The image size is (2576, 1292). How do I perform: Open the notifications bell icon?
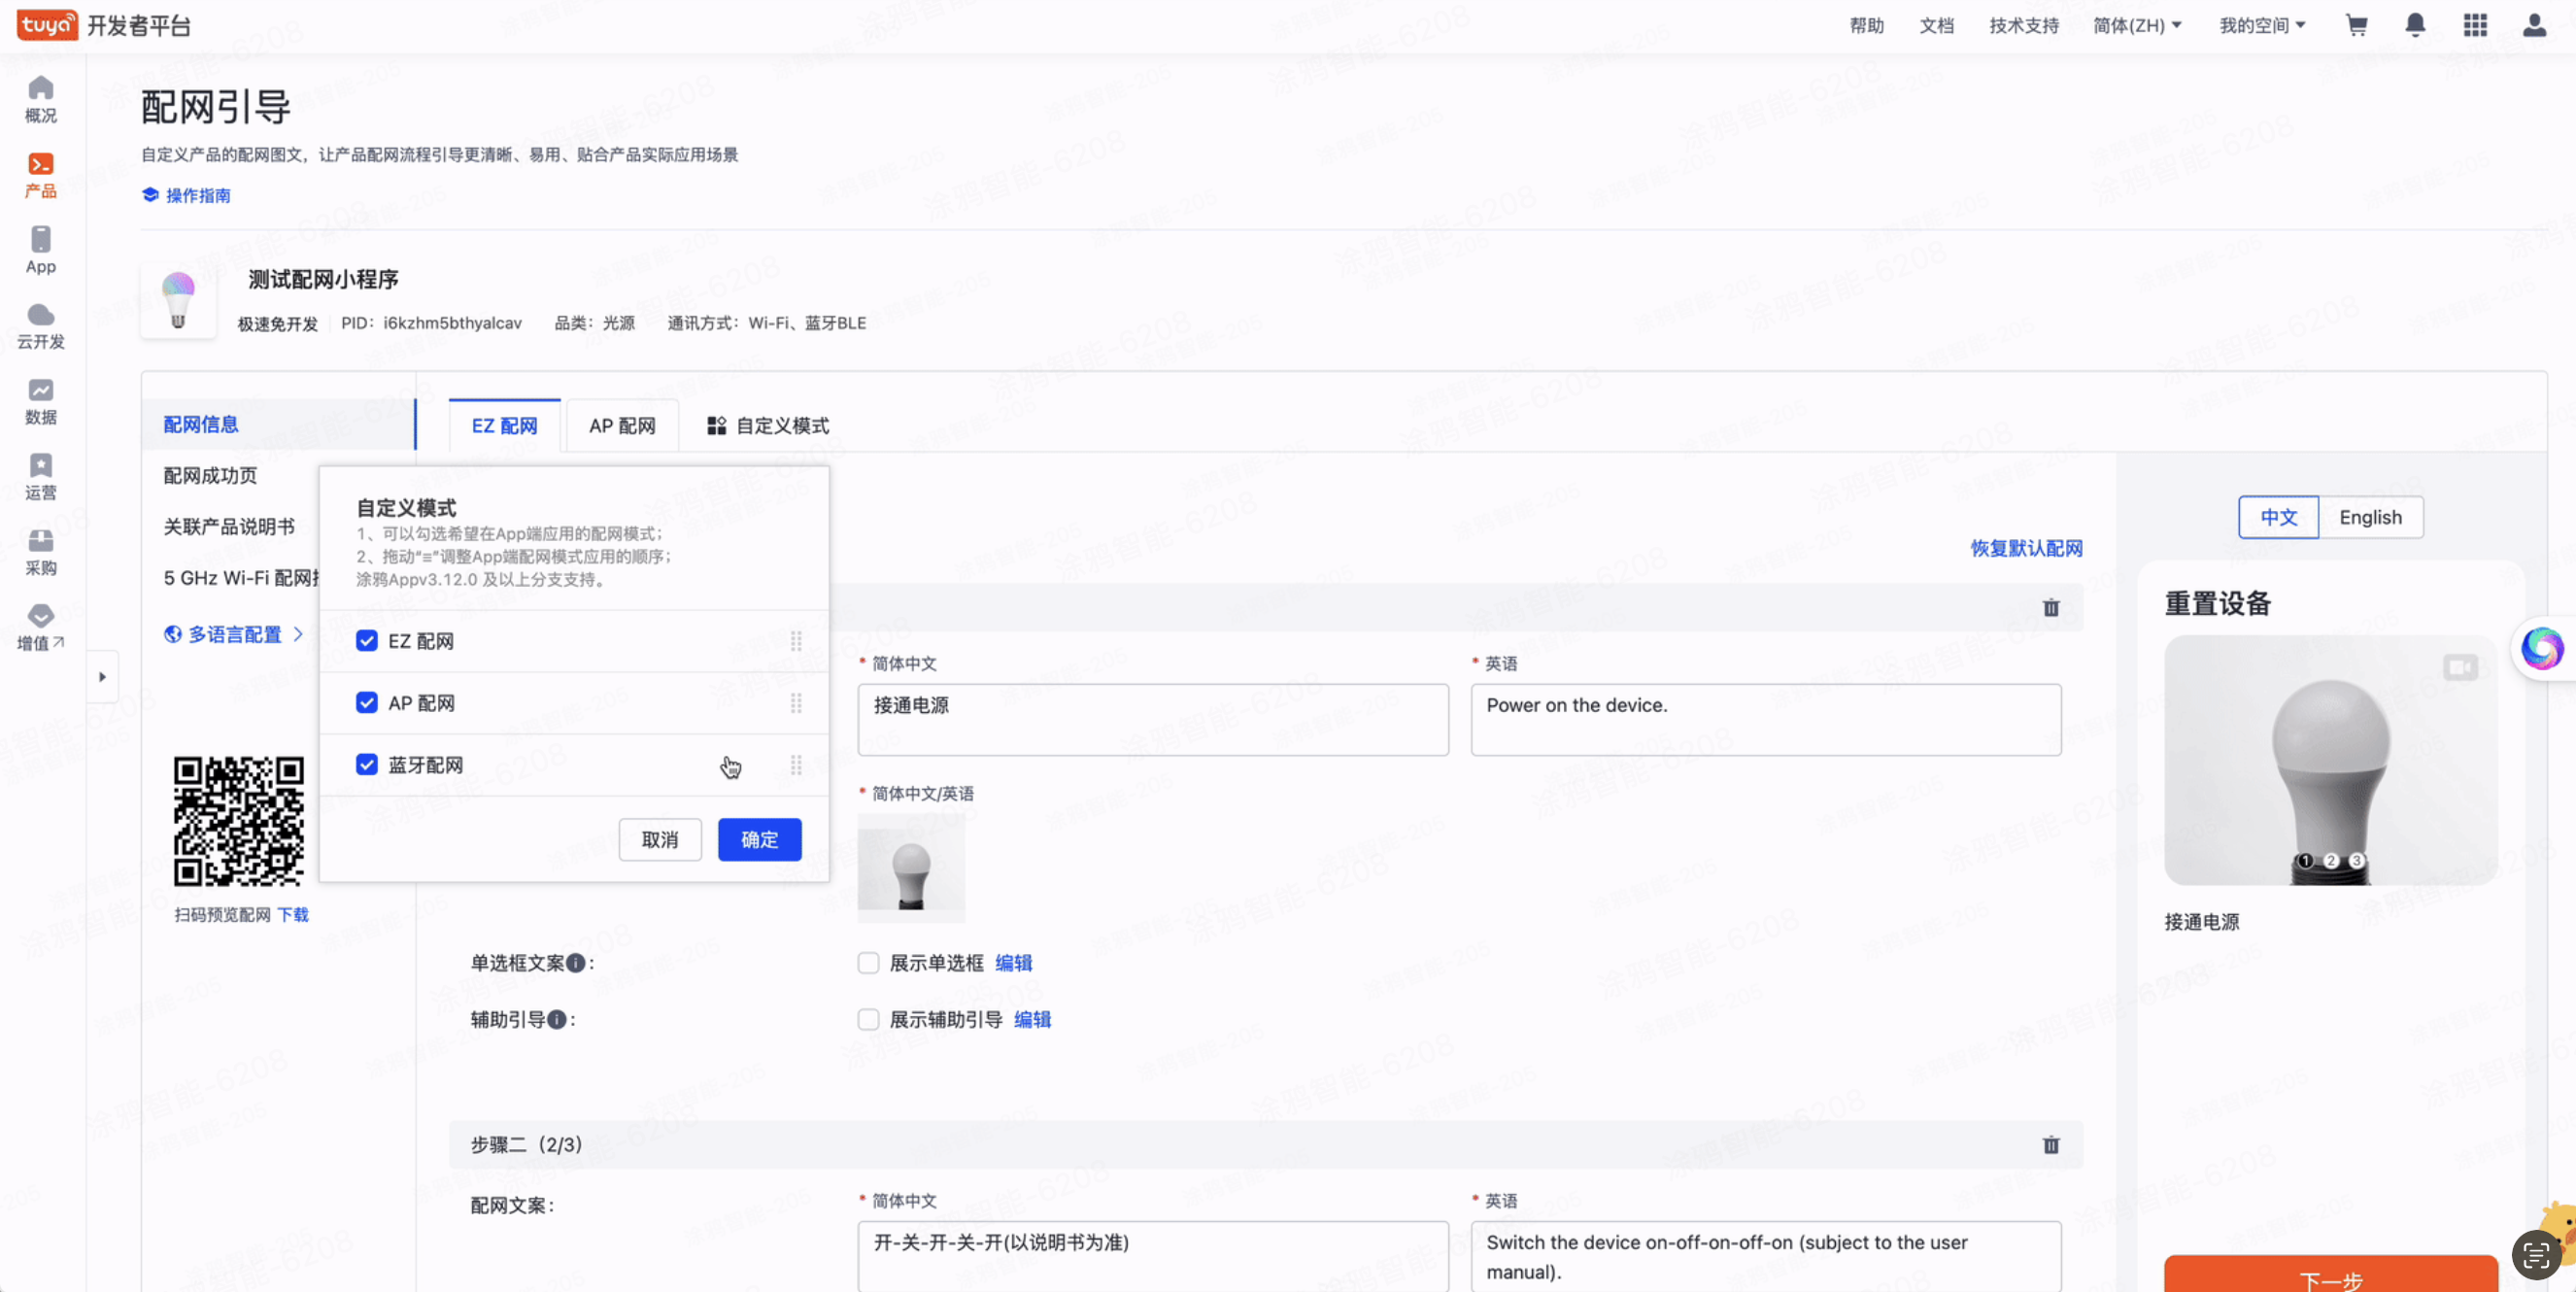(2415, 25)
